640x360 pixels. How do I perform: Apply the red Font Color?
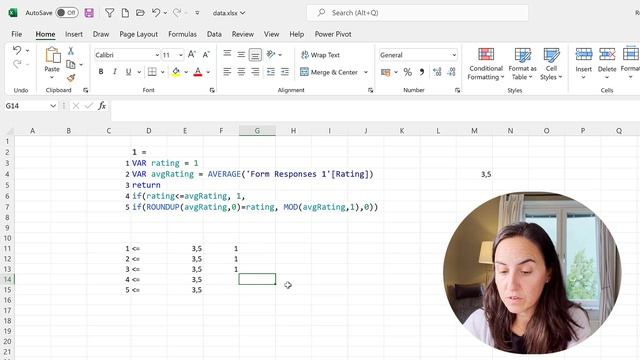tap(198, 72)
